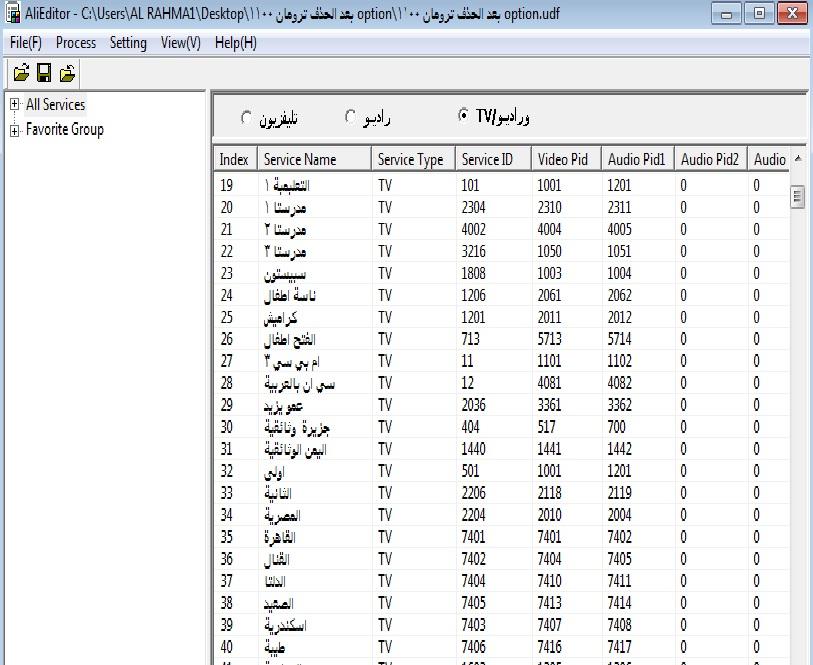Click Service ID 1808 in row 23
The image size is (813, 665).
[x=473, y=273]
